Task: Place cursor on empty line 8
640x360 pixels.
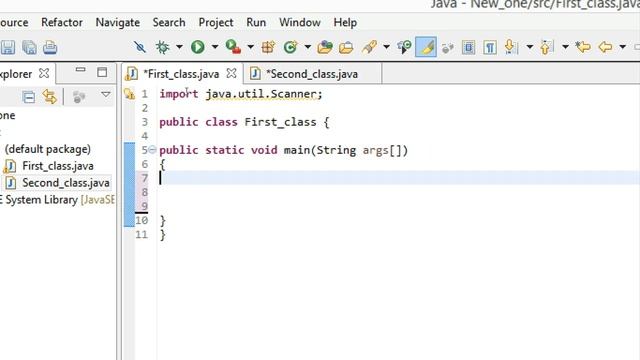Action: pos(398,192)
